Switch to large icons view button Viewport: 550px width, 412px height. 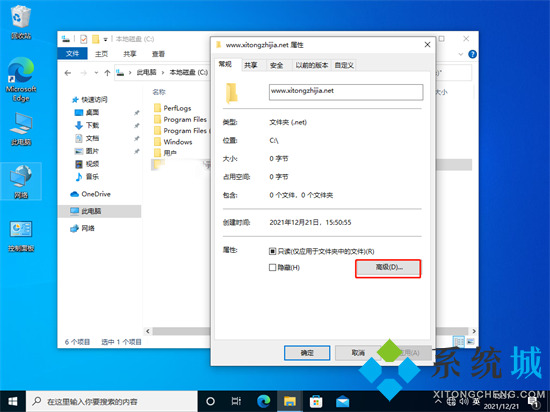[471, 341]
